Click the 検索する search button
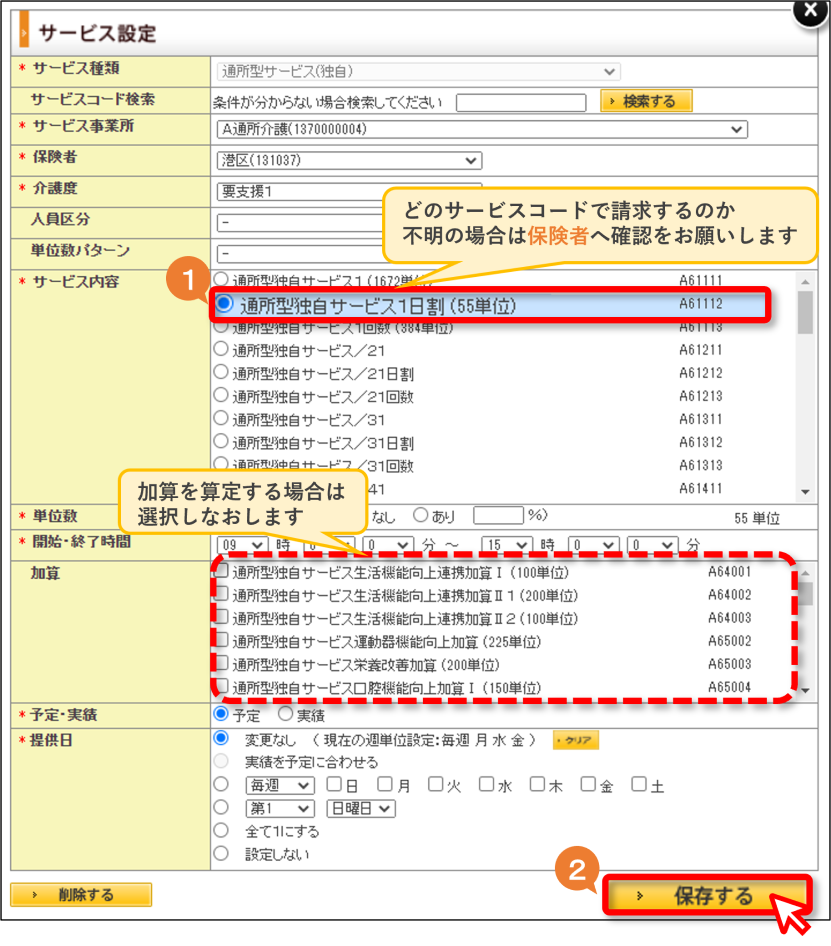The width and height of the screenshot is (831, 946). [646, 101]
